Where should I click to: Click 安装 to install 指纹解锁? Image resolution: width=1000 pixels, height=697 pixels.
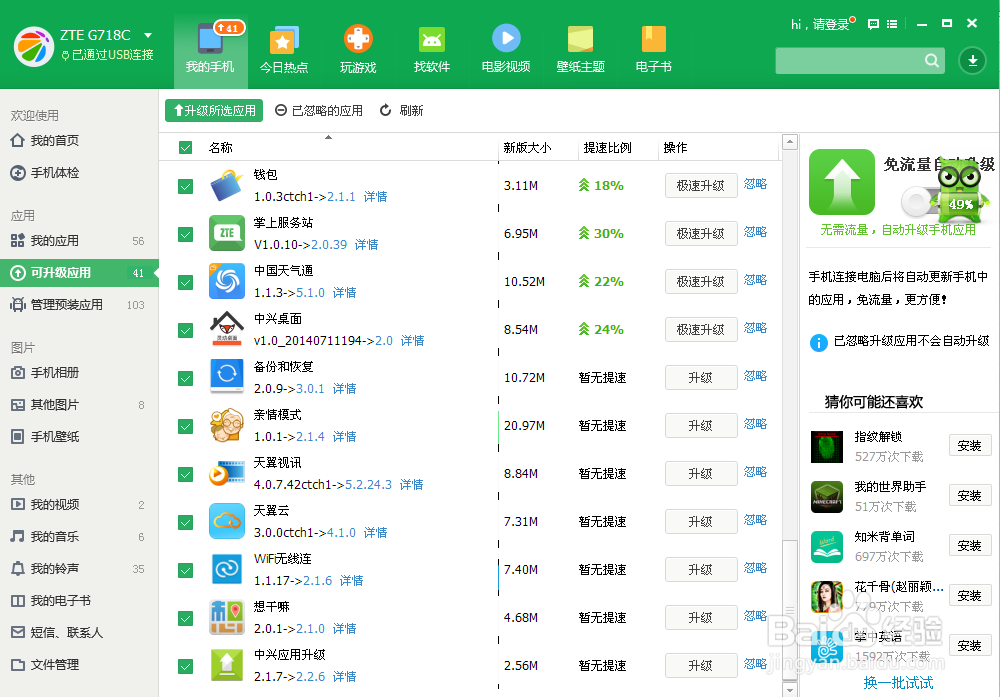(x=969, y=446)
